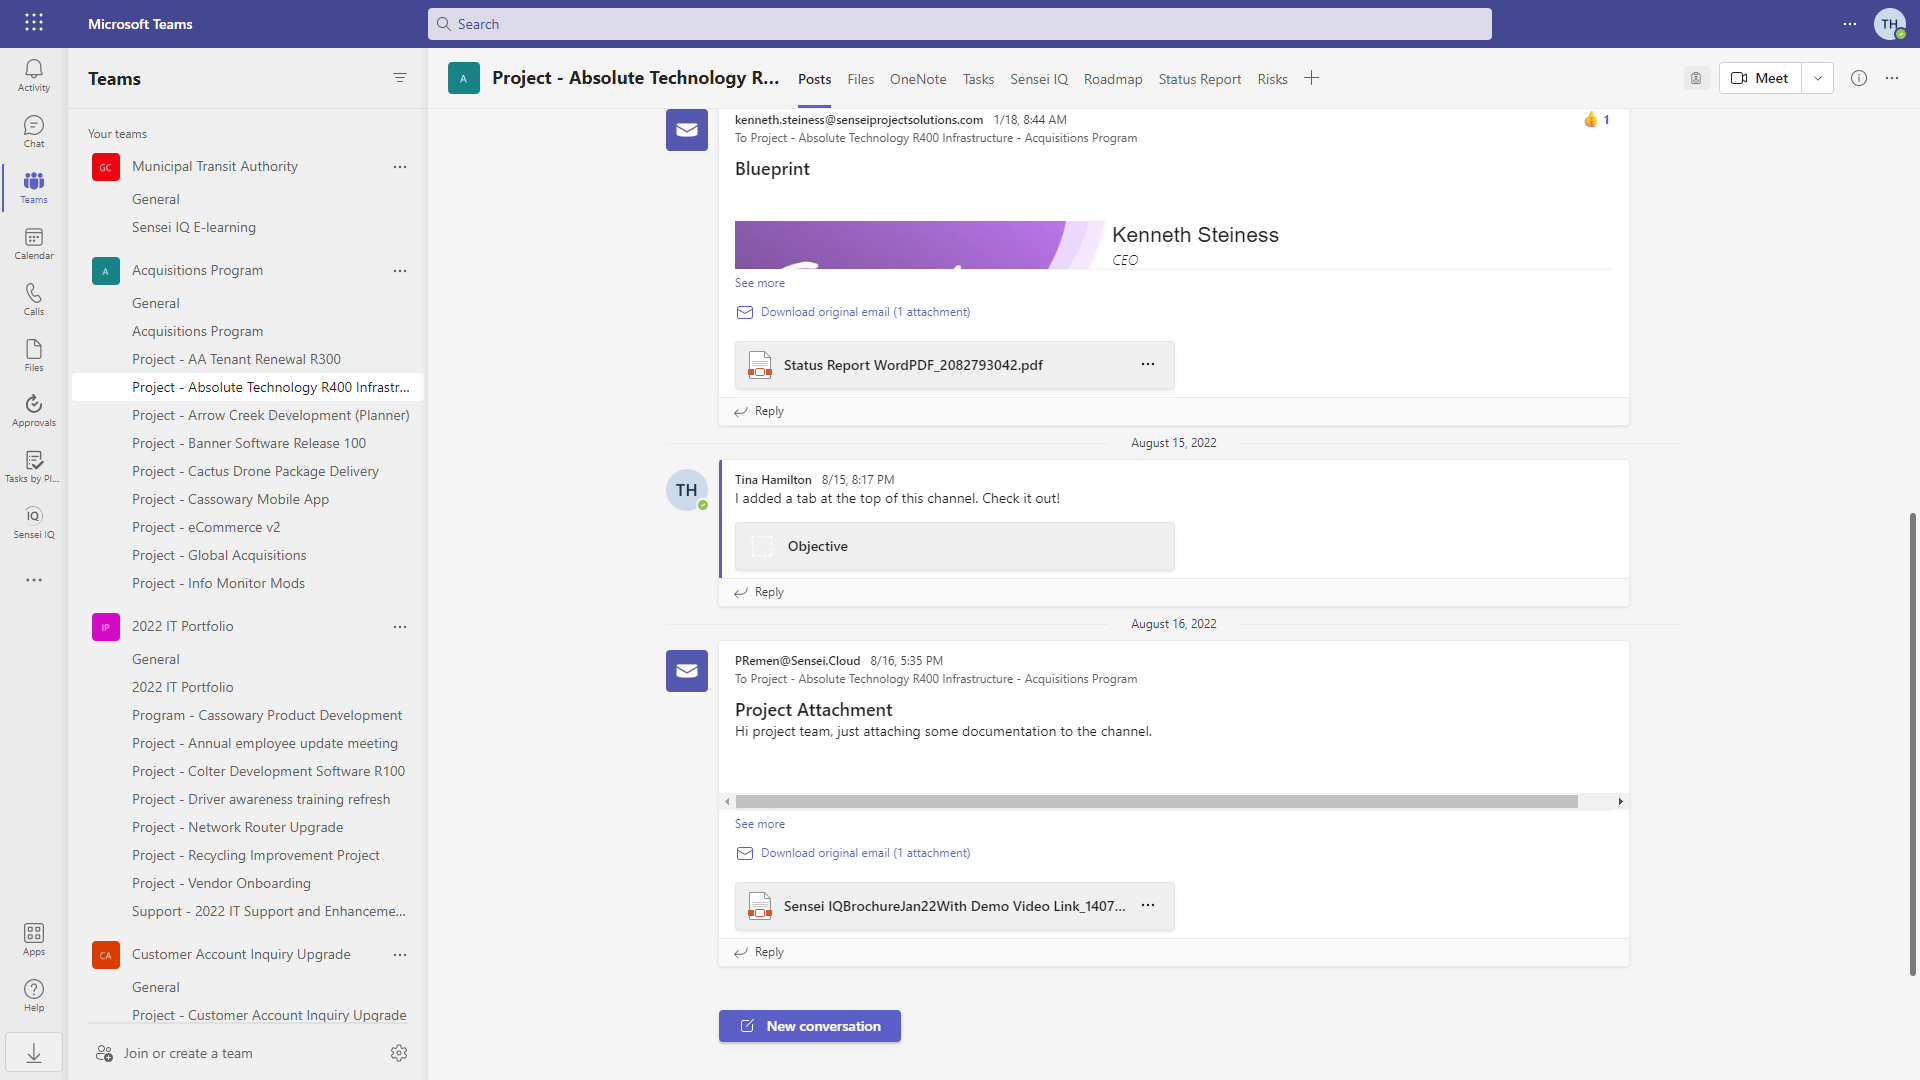Image resolution: width=1920 pixels, height=1080 pixels.
Task: Select Sensei IQ E-learning channel
Action: [x=194, y=227]
